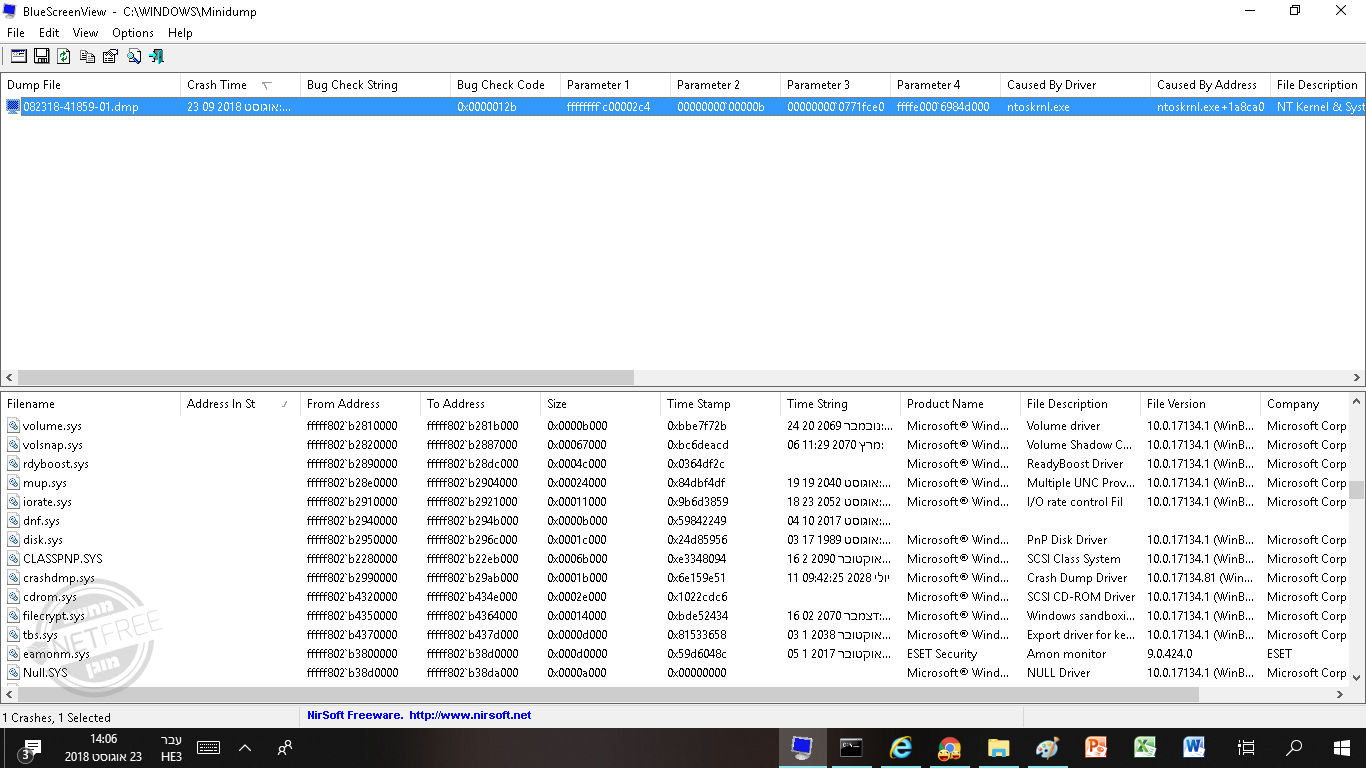
Task: Open the Action Center notifications icon
Action: pyautogui.click(x=30, y=748)
